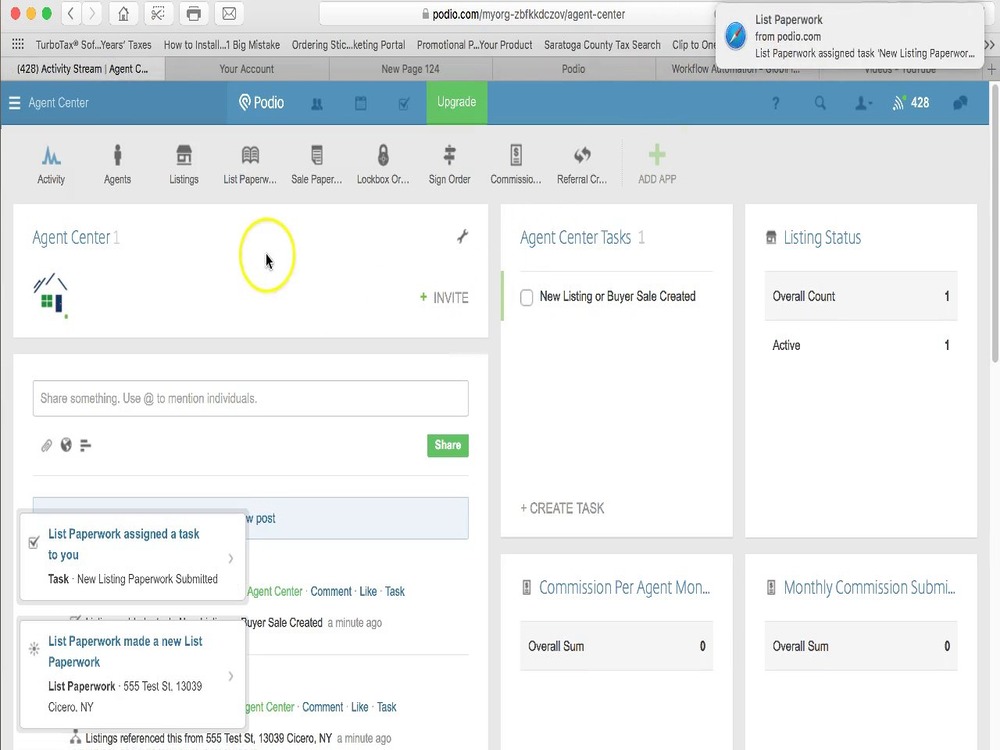Click the first Comment link in the stream
1000x750 pixels.
330,591
